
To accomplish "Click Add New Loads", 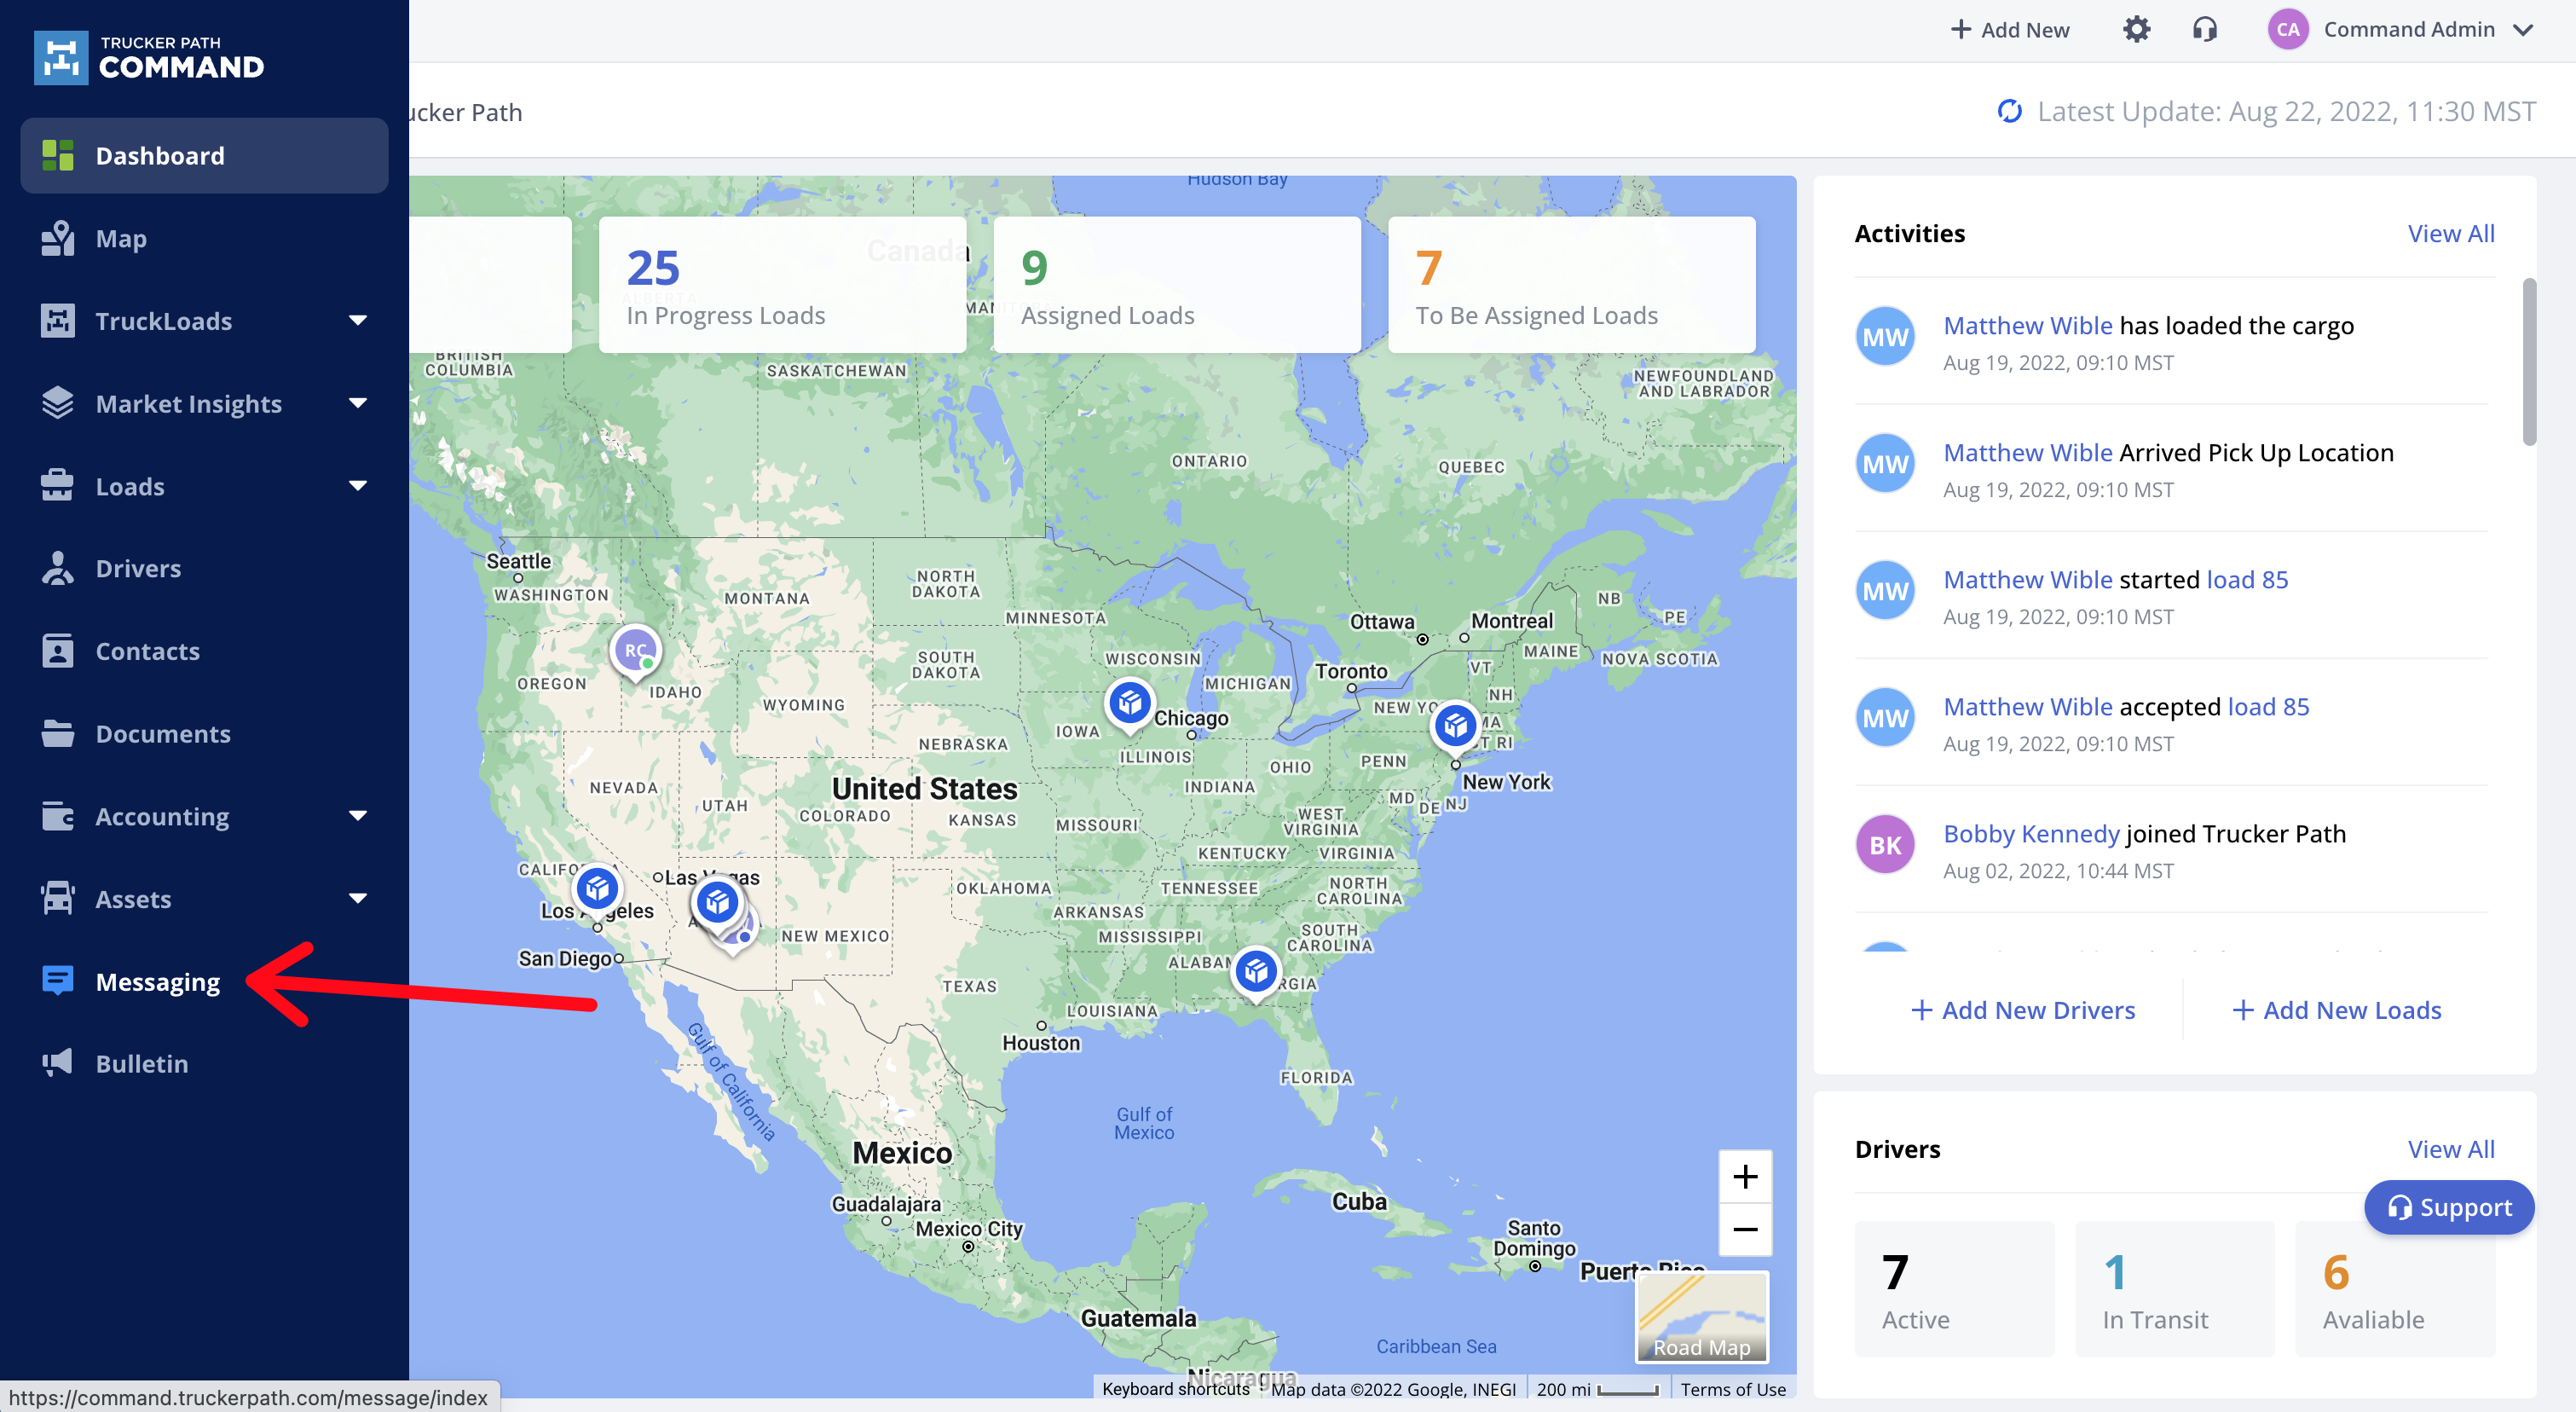I will point(2337,1010).
